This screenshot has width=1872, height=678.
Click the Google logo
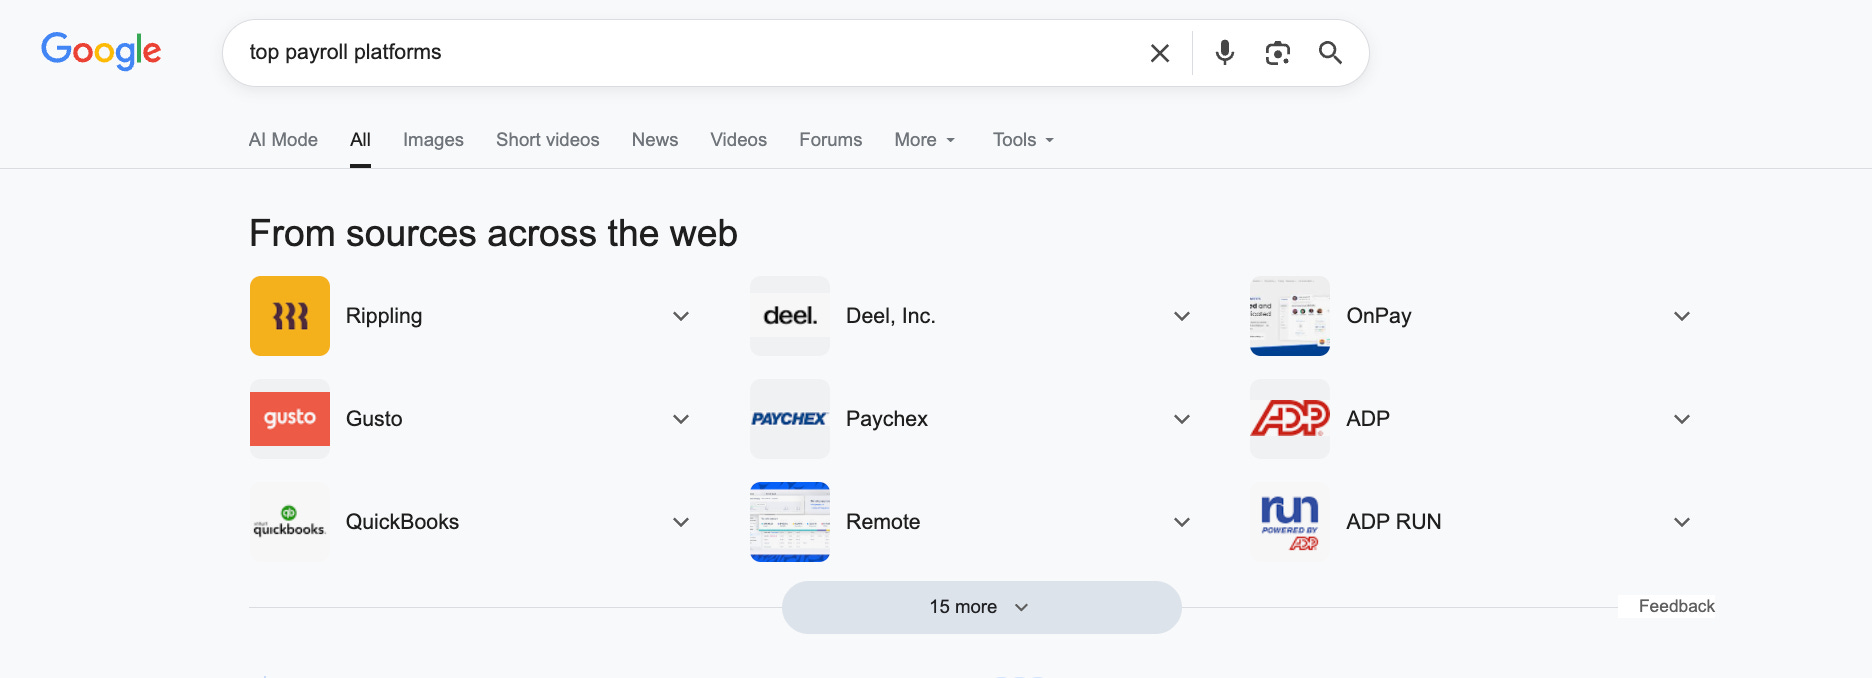click(x=101, y=51)
